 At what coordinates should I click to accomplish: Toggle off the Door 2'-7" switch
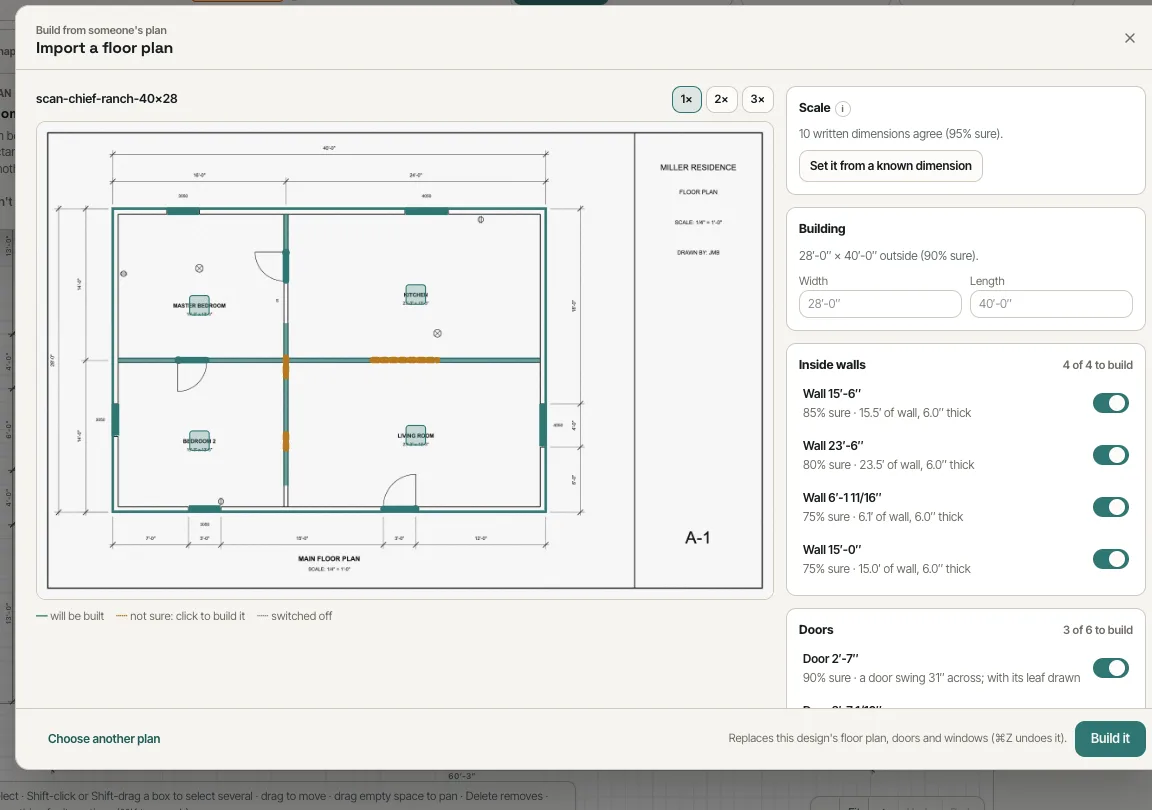(x=1110, y=668)
